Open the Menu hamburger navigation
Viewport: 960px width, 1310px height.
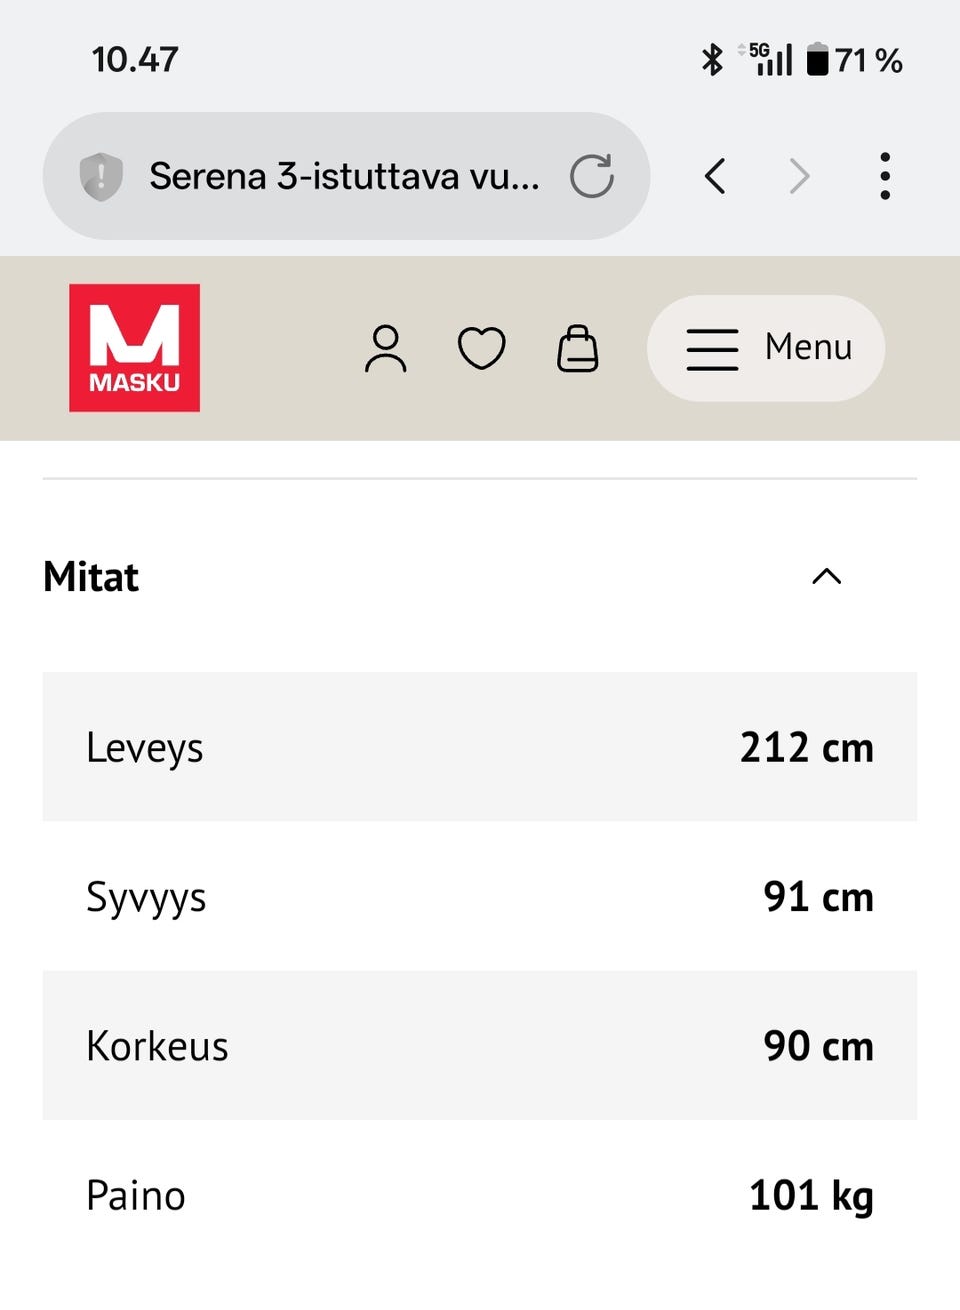(765, 348)
